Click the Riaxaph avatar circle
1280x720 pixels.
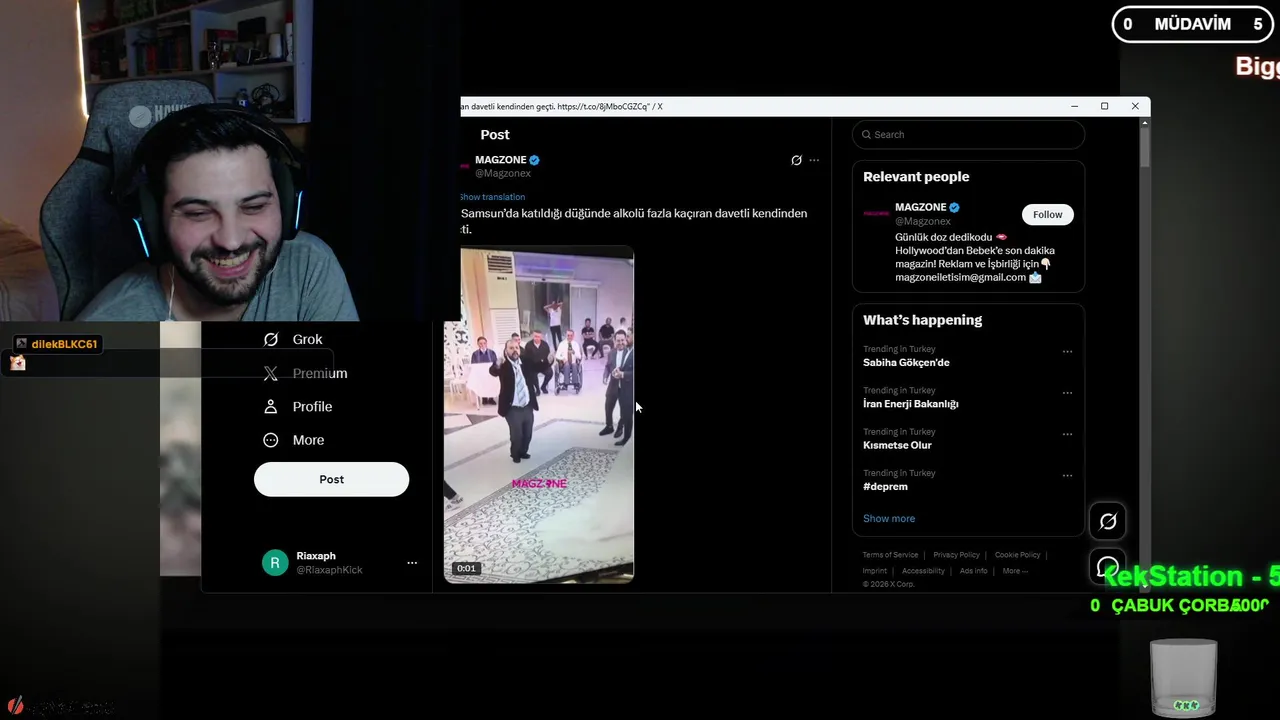click(x=275, y=563)
